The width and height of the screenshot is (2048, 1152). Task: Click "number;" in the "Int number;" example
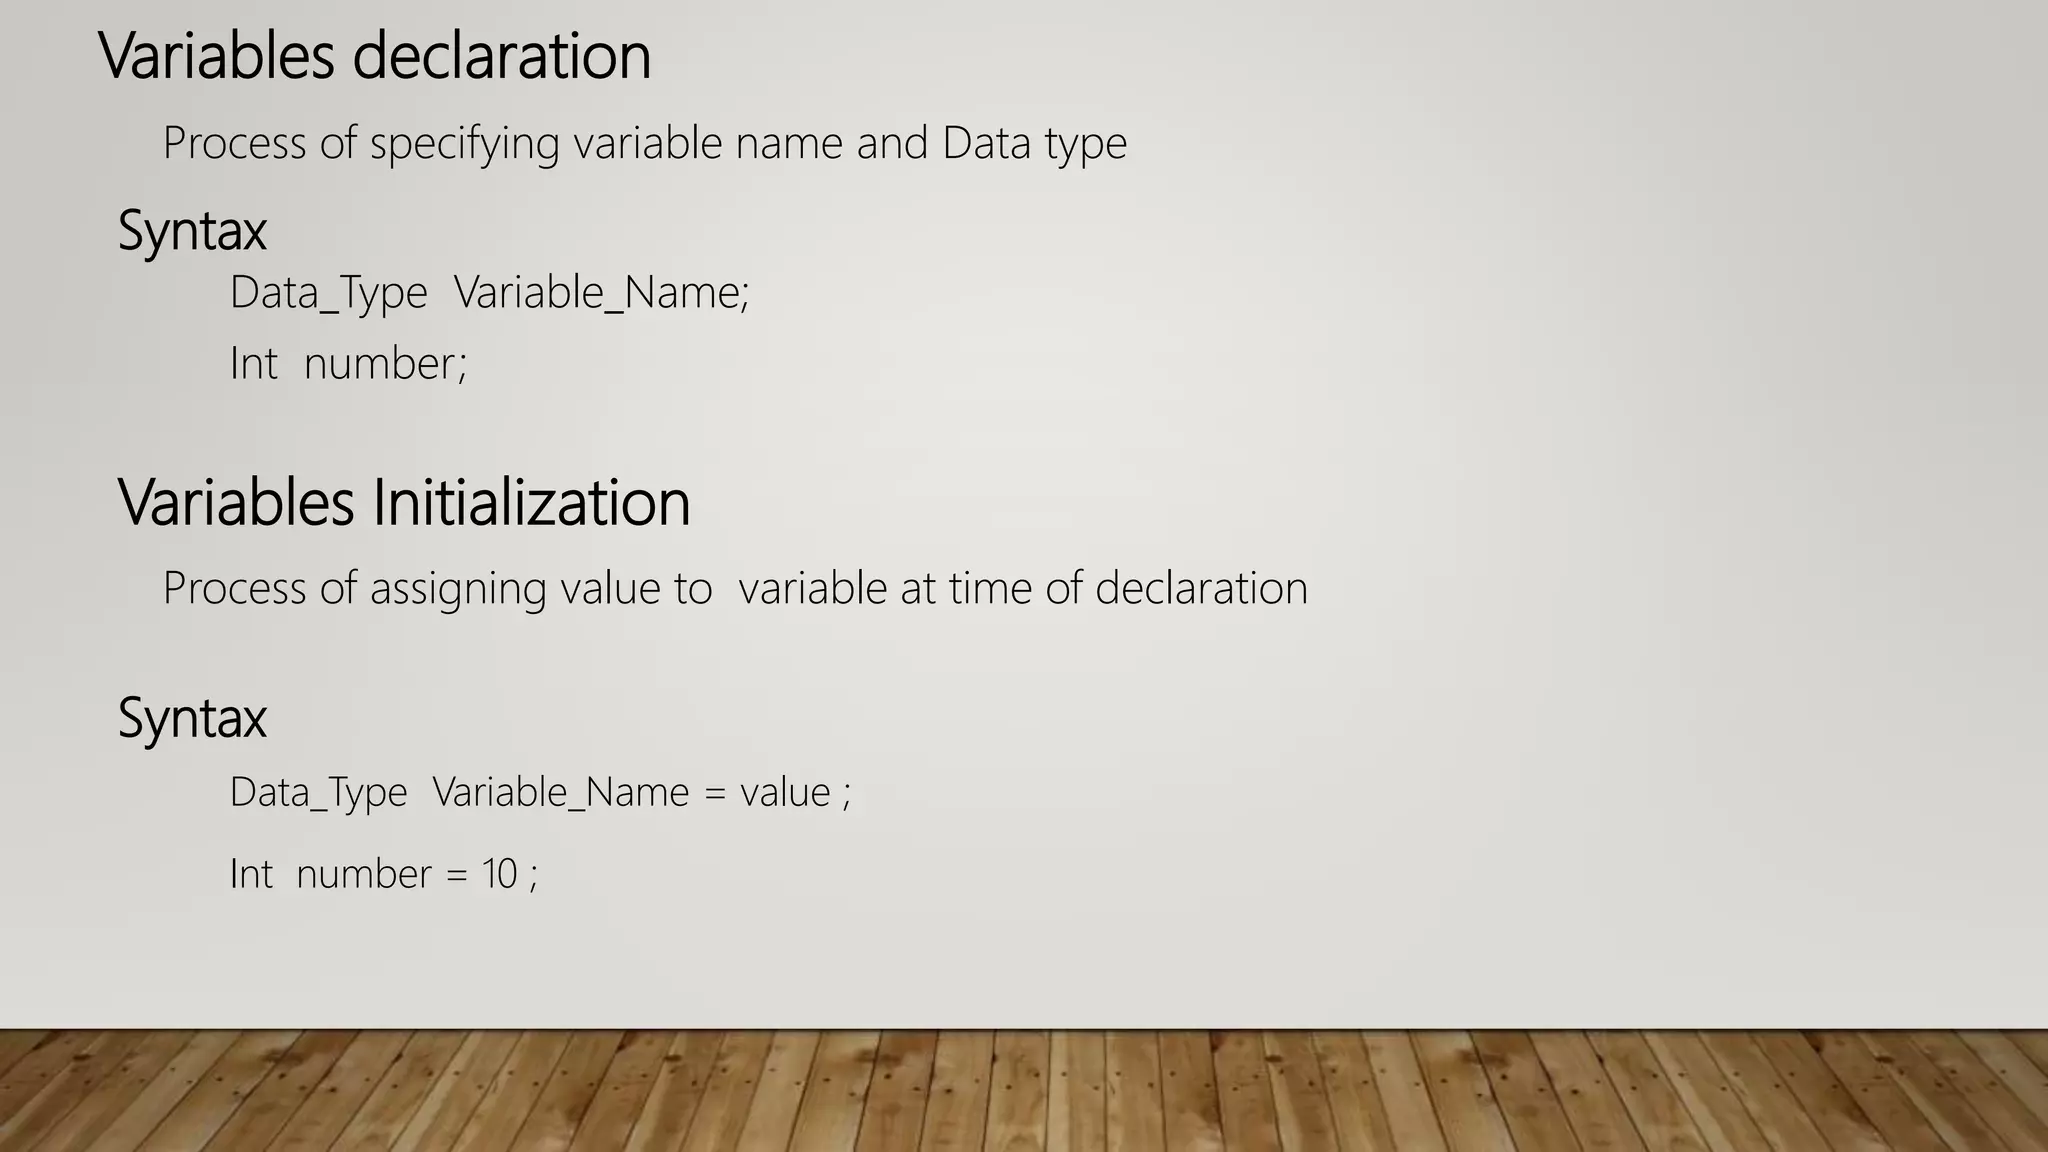pyautogui.click(x=385, y=363)
